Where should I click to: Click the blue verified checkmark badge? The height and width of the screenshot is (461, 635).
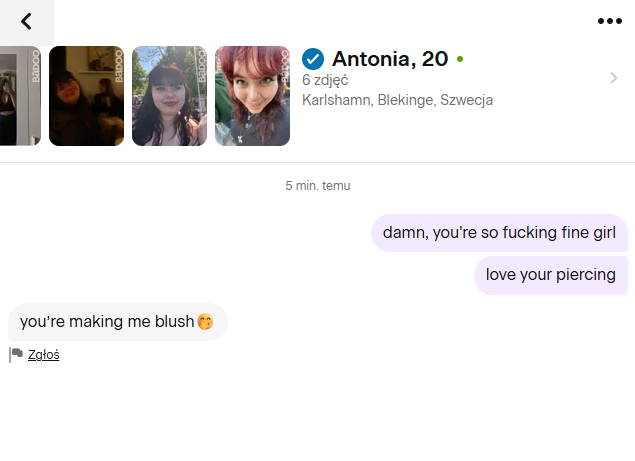tap(313, 59)
